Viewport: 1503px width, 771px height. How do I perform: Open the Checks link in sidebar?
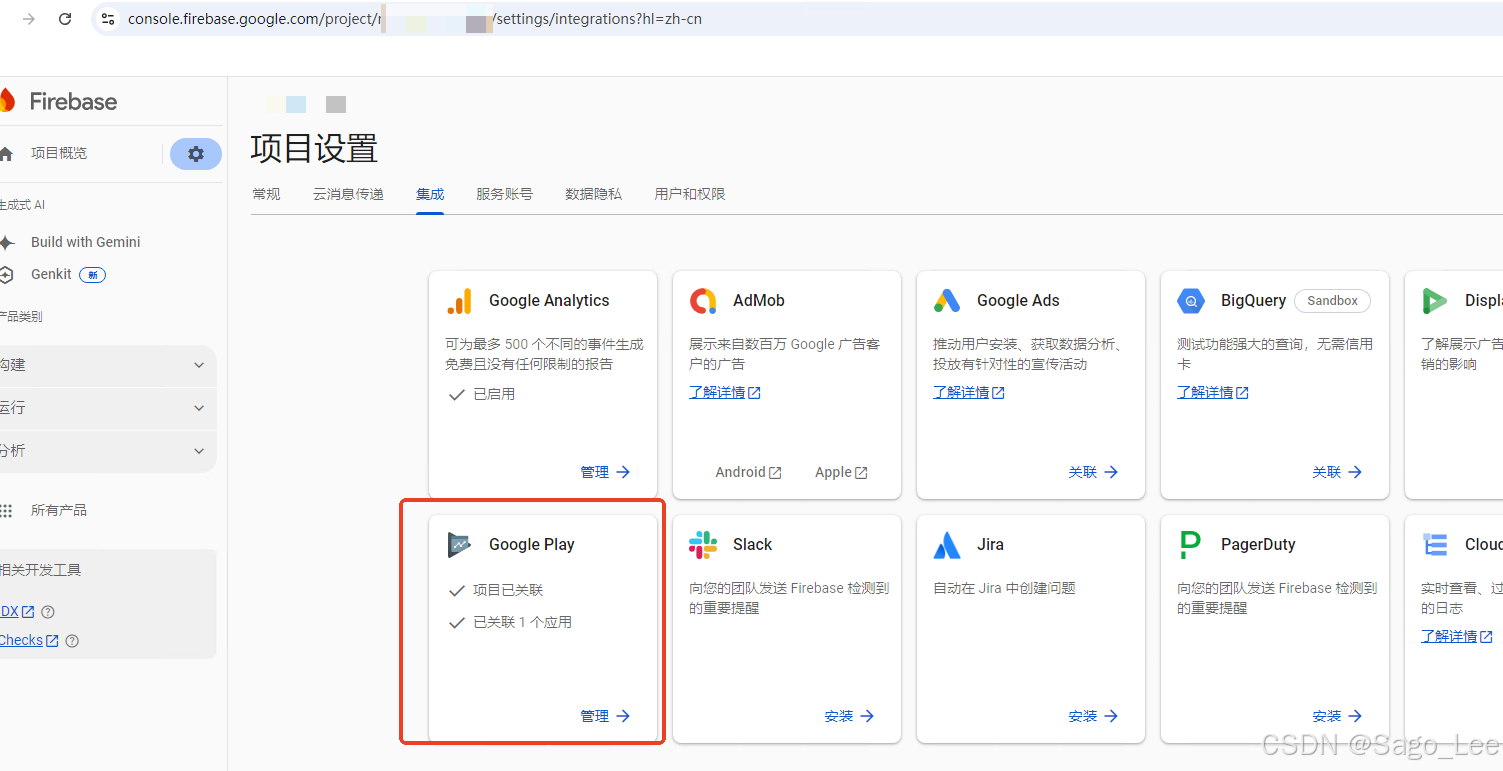click(x=29, y=641)
